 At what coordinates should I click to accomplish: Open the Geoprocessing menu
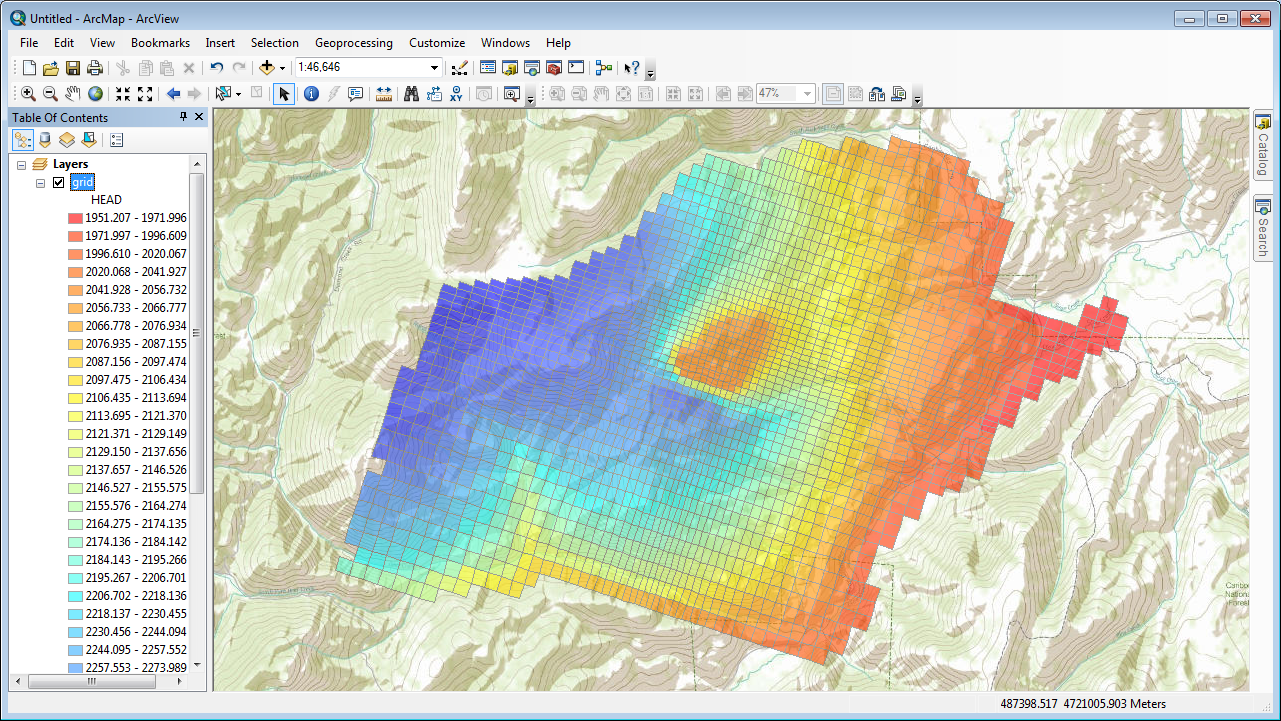(x=353, y=43)
